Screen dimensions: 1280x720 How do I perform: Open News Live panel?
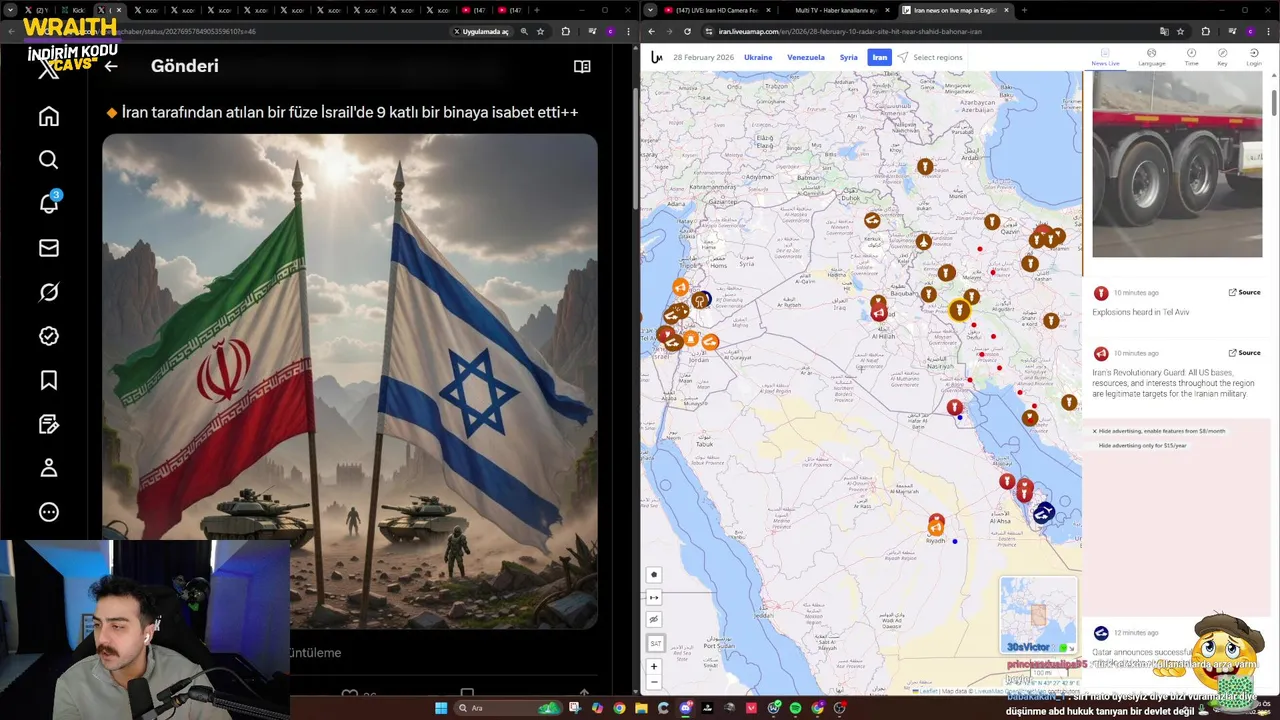[x=1105, y=57]
